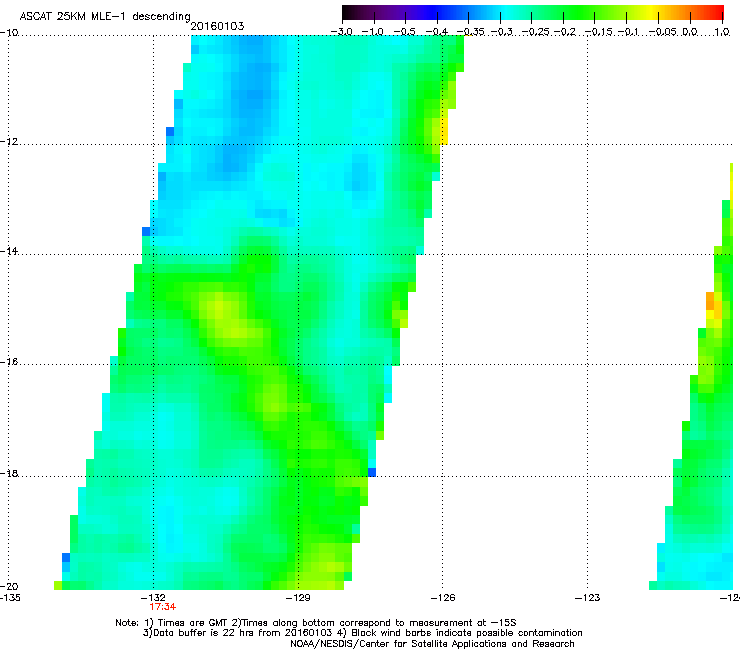The width and height of the screenshot is (740, 650).
Task: Click the note line "3)Data buffer is 22 hrs"
Action: [362, 633]
